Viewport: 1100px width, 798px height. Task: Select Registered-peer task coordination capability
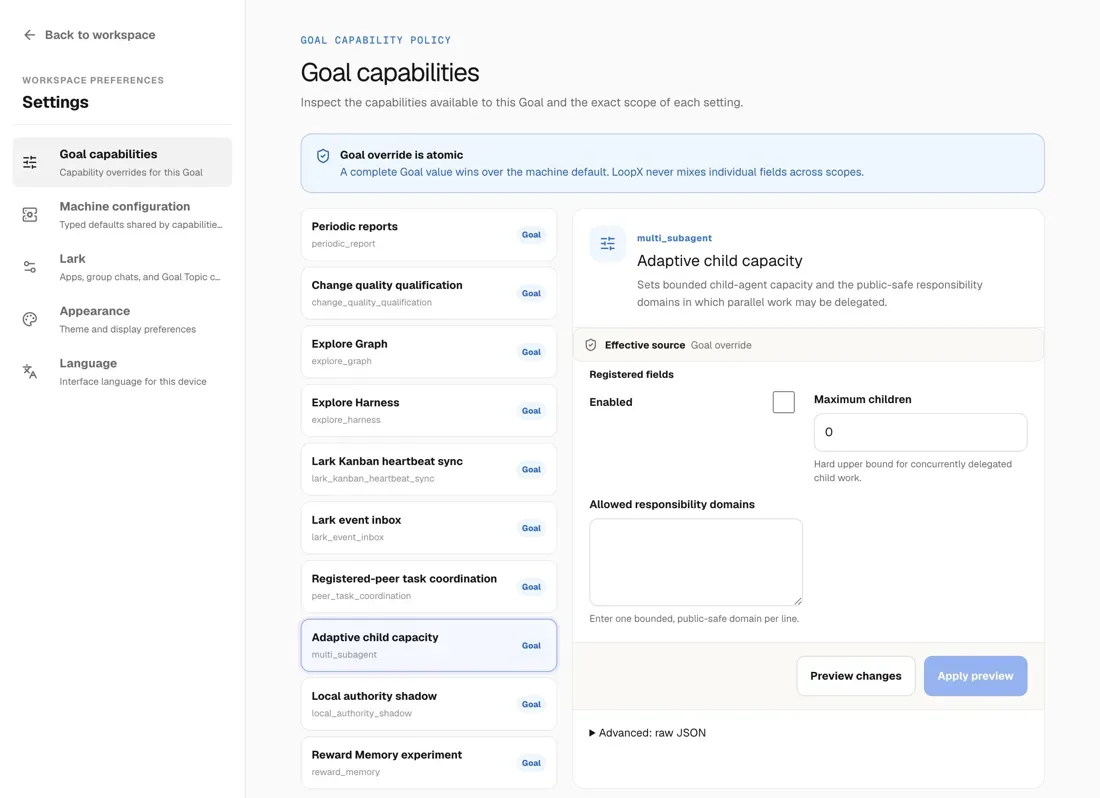[x=429, y=587]
